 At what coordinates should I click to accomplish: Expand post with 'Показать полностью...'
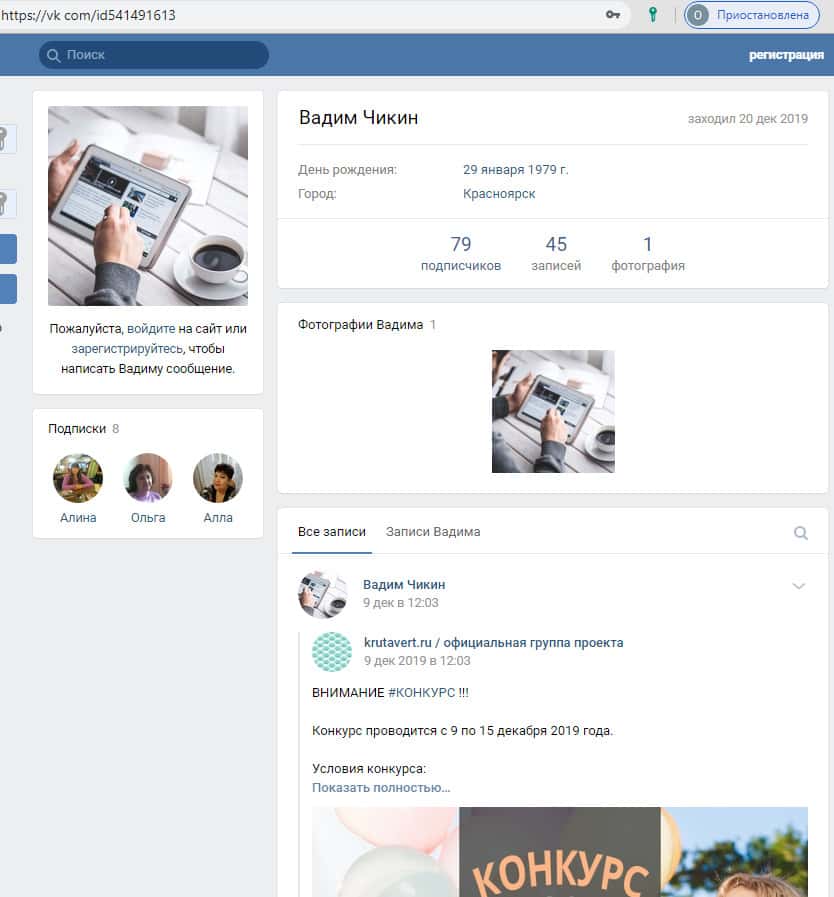tap(381, 787)
